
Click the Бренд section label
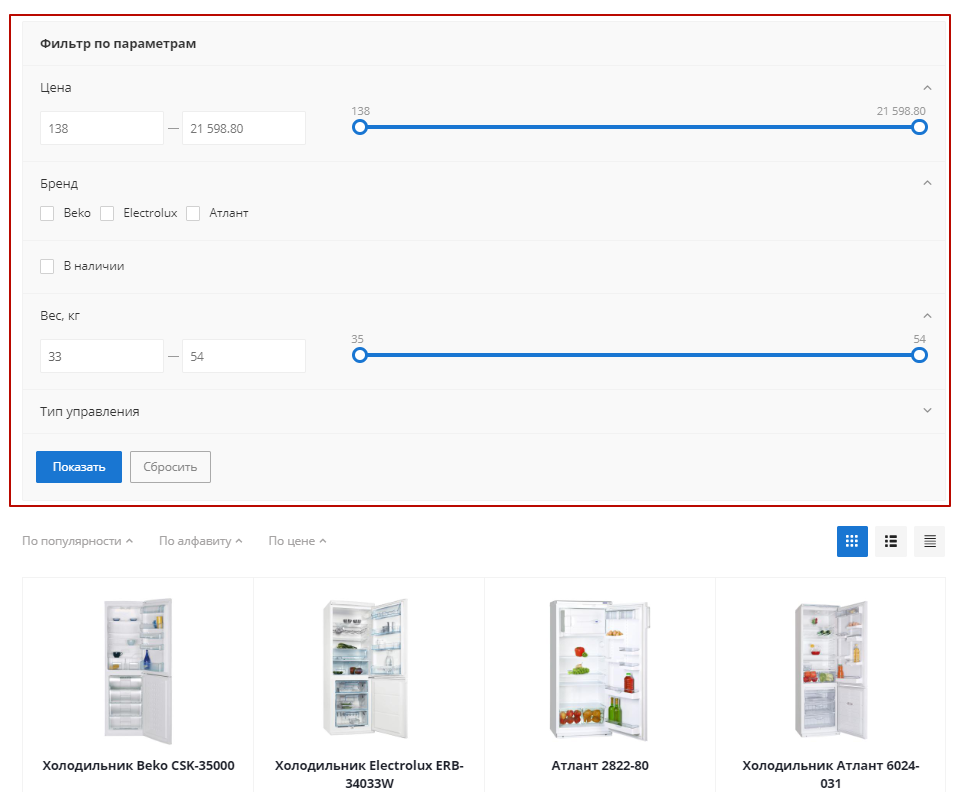click(x=59, y=184)
